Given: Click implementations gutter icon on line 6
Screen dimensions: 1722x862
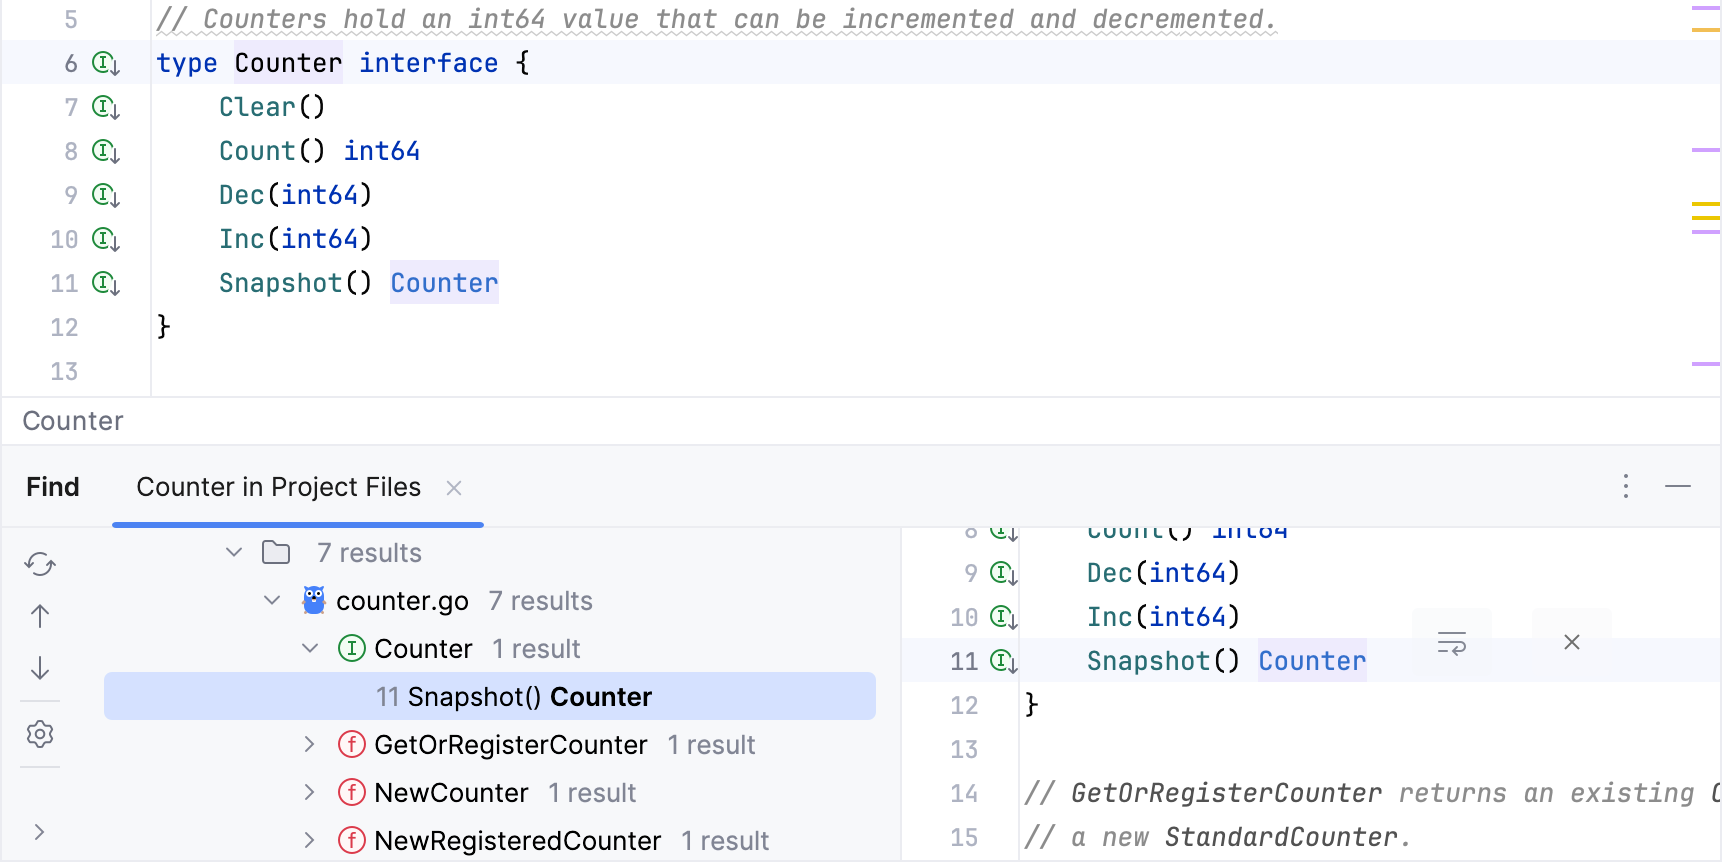Looking at the screenshot, I should pos(105,64).
